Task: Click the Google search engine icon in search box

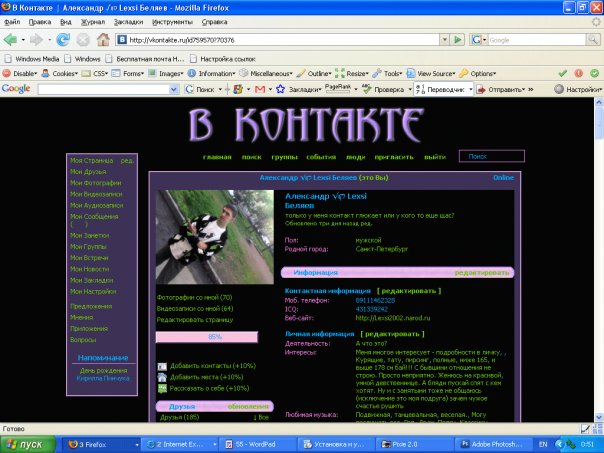Action: pyautogui.click(x=476, y=40)
